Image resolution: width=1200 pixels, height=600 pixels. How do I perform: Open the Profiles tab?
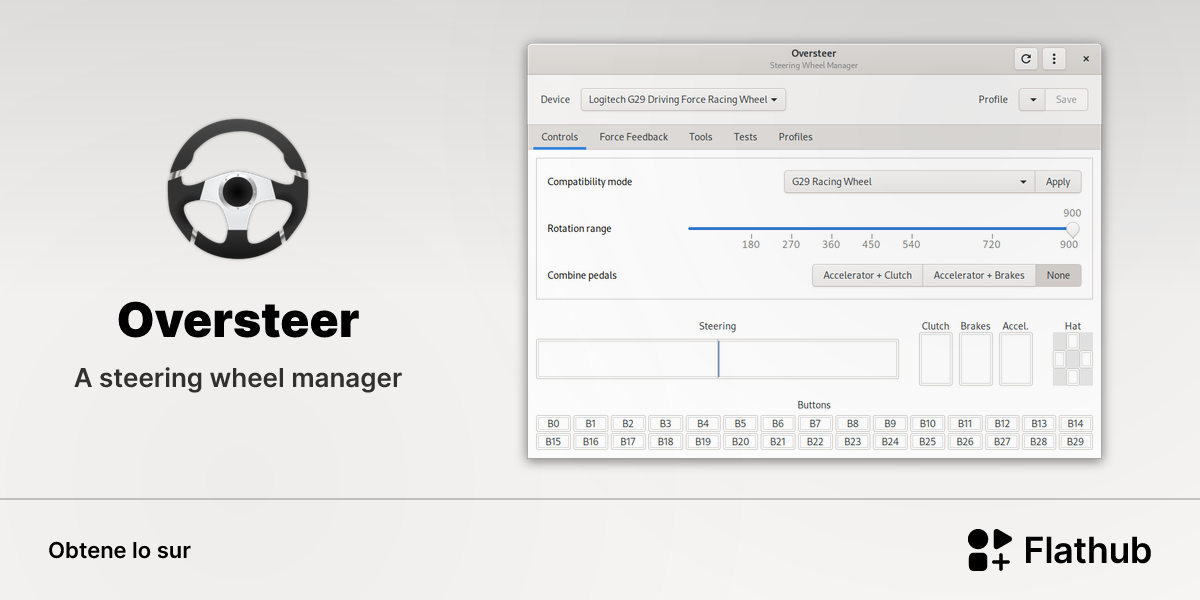click(x=796, y=137)
